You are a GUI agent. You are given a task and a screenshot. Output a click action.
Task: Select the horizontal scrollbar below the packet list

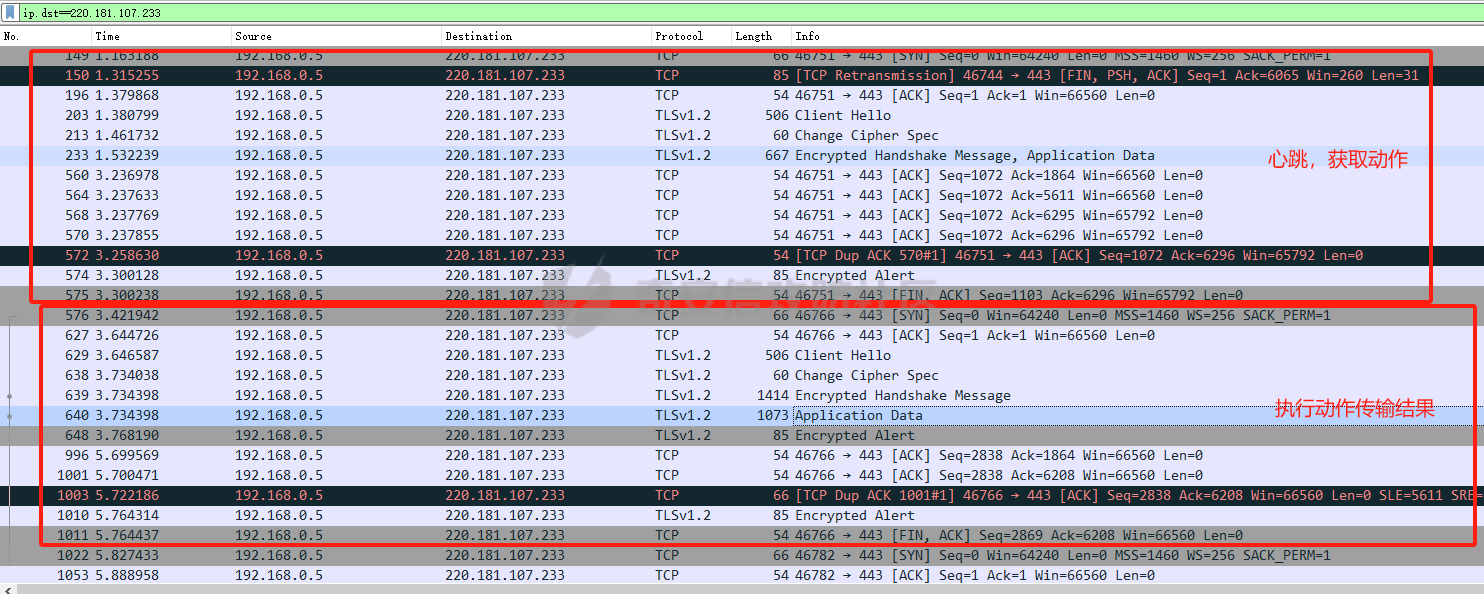[x=742, y=589]
